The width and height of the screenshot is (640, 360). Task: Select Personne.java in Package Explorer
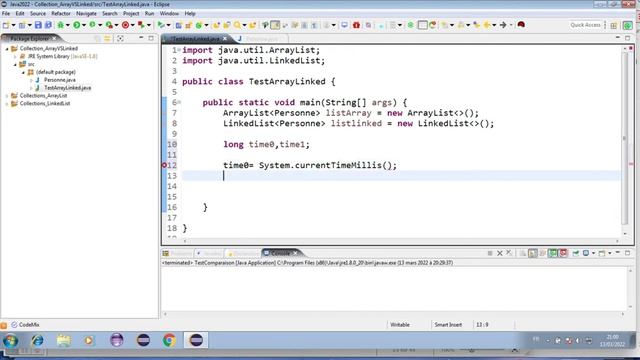tap(60, 80)
